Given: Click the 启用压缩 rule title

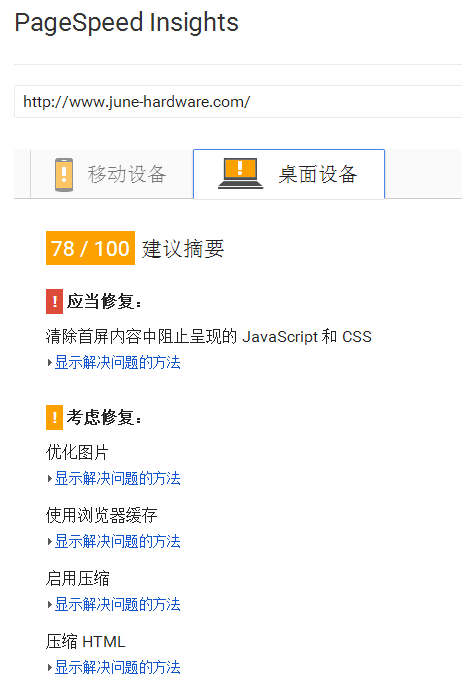Looking at the screenshot, I should coord(77,578).
